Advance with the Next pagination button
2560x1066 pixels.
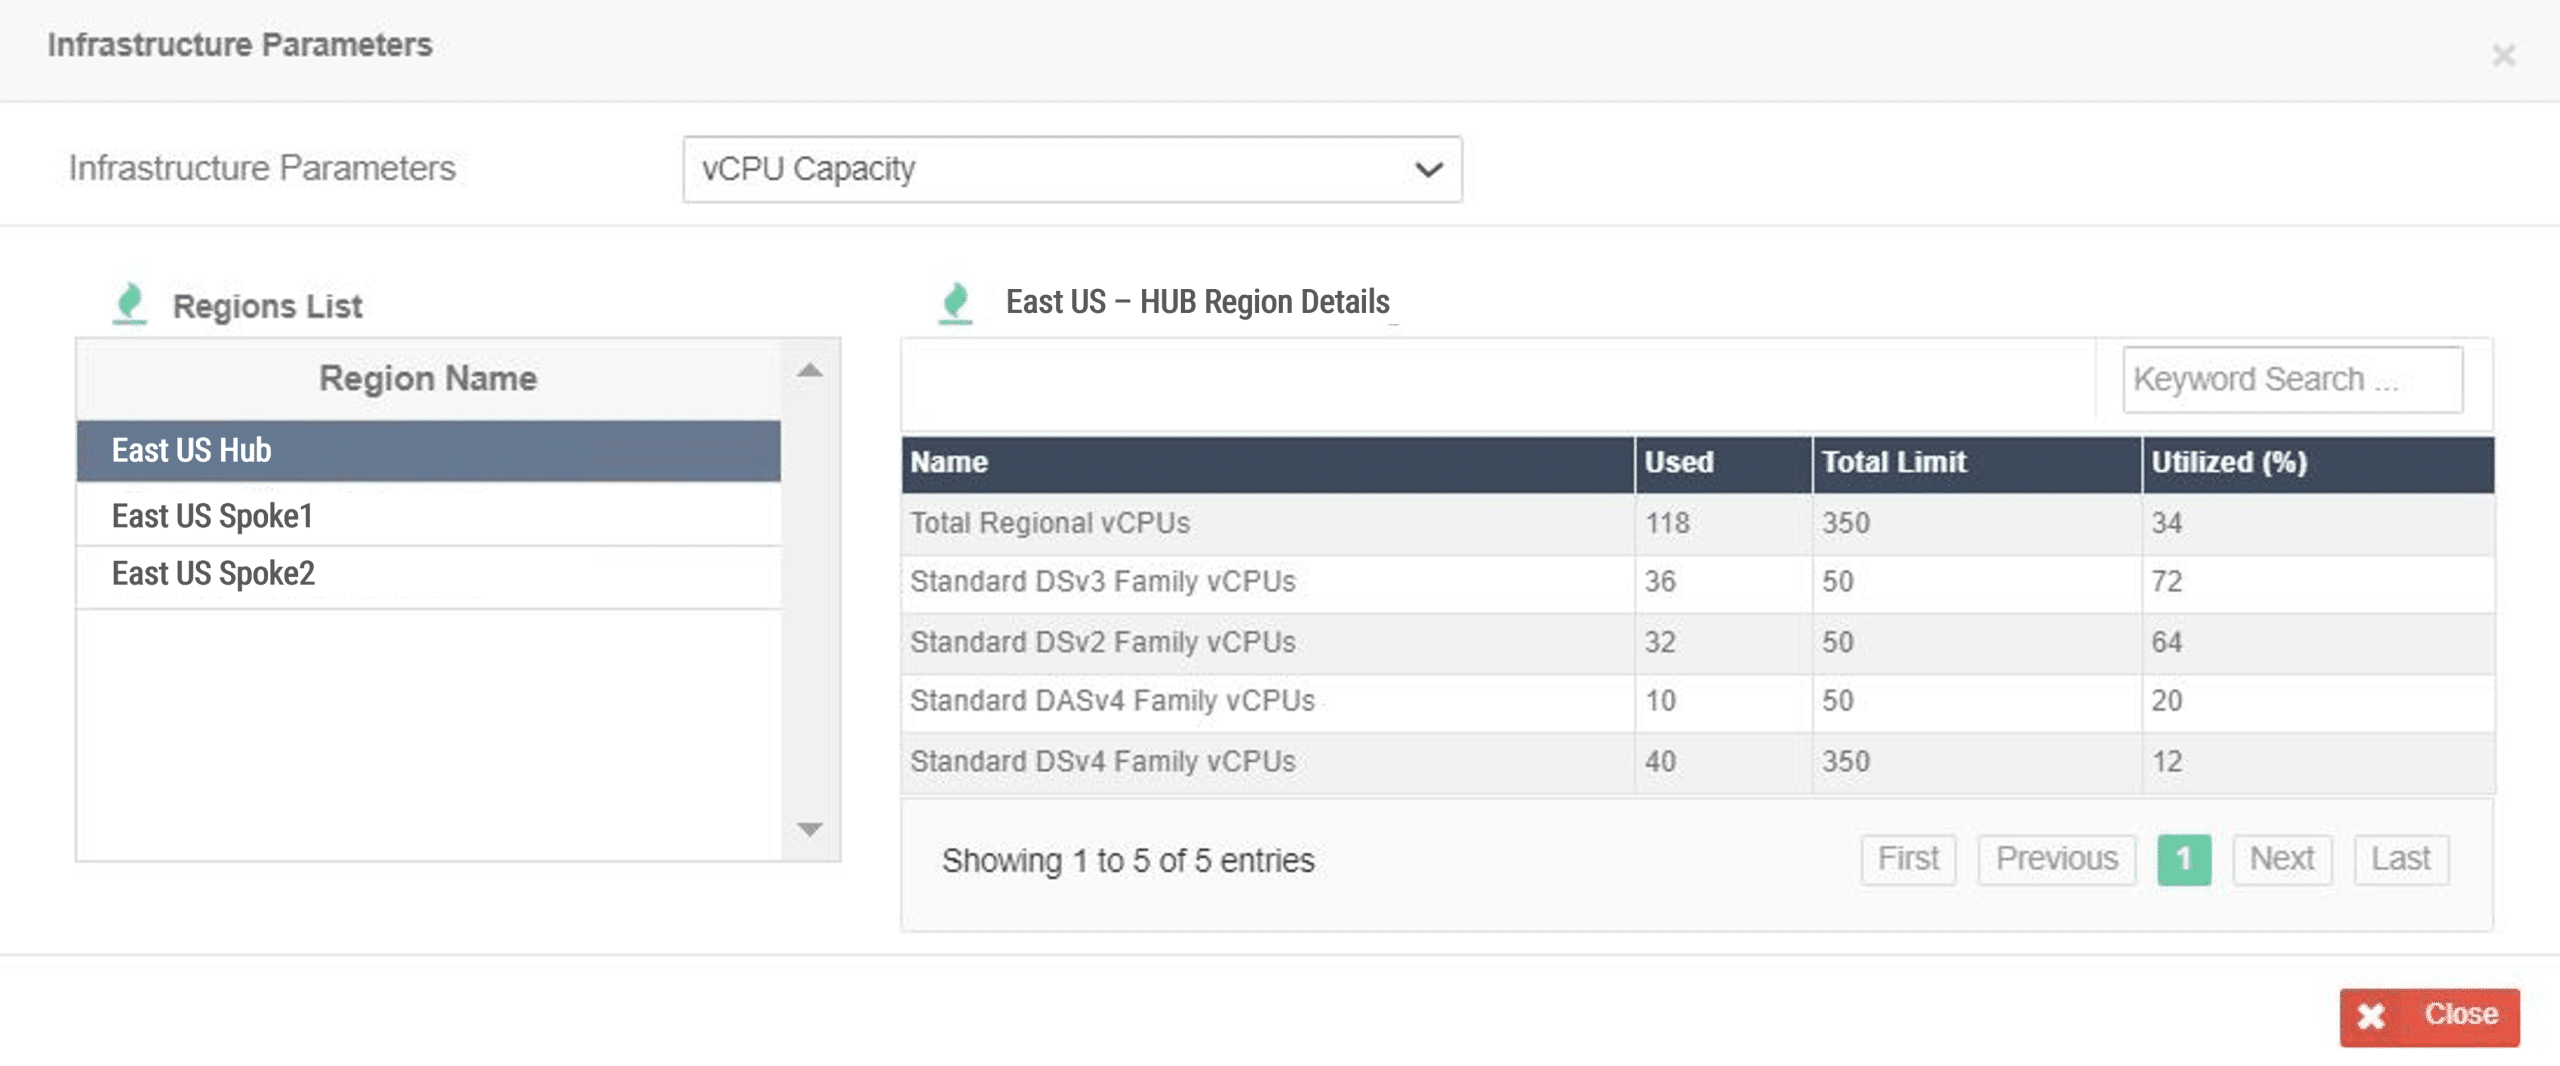tap(2281, 859)
